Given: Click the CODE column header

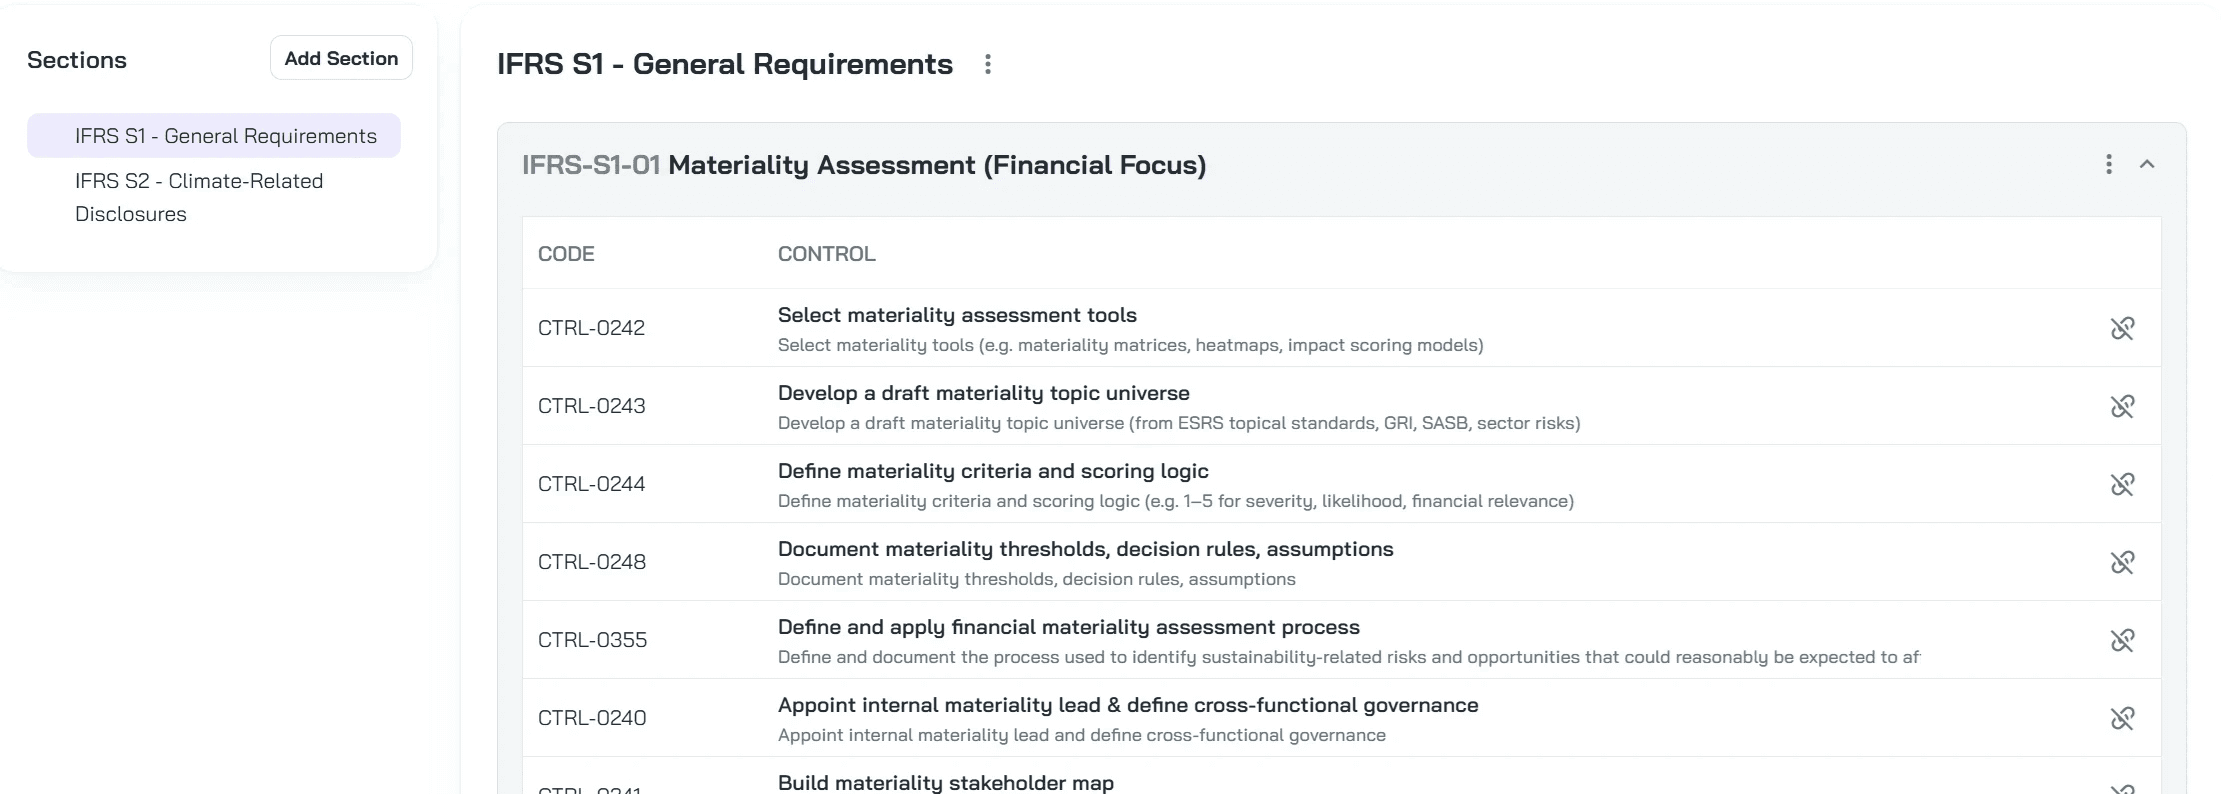Looking at the screenshot, I should click(x=566, y=254).
